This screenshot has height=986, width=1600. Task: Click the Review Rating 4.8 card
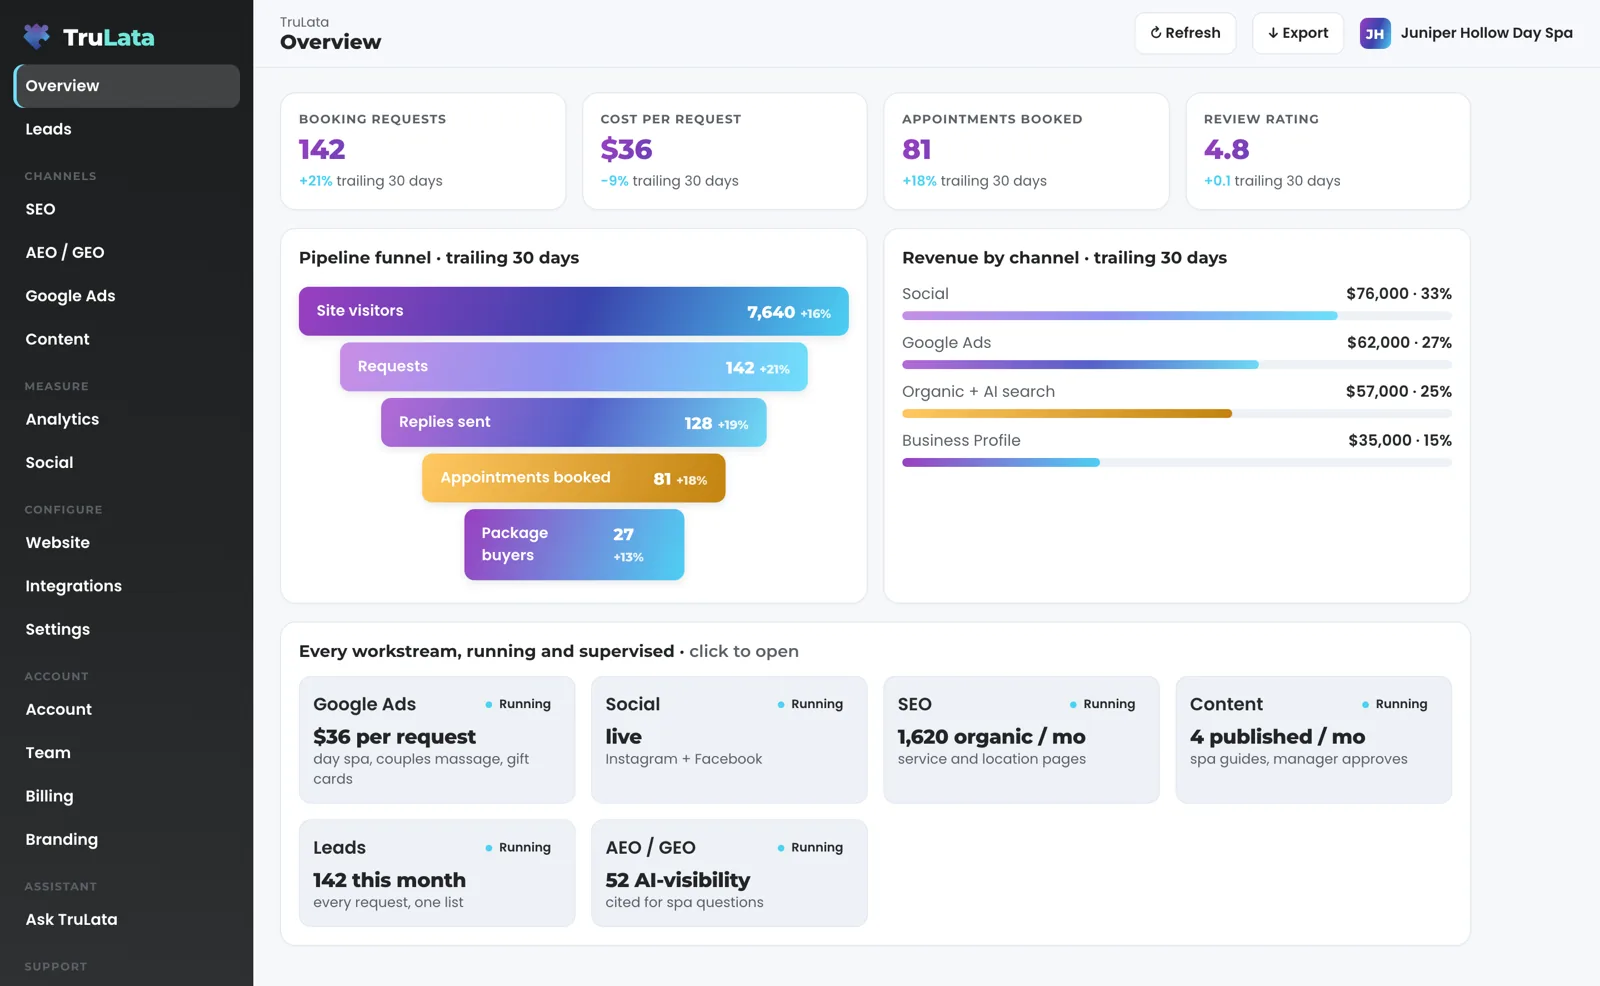pos(1328,151)
